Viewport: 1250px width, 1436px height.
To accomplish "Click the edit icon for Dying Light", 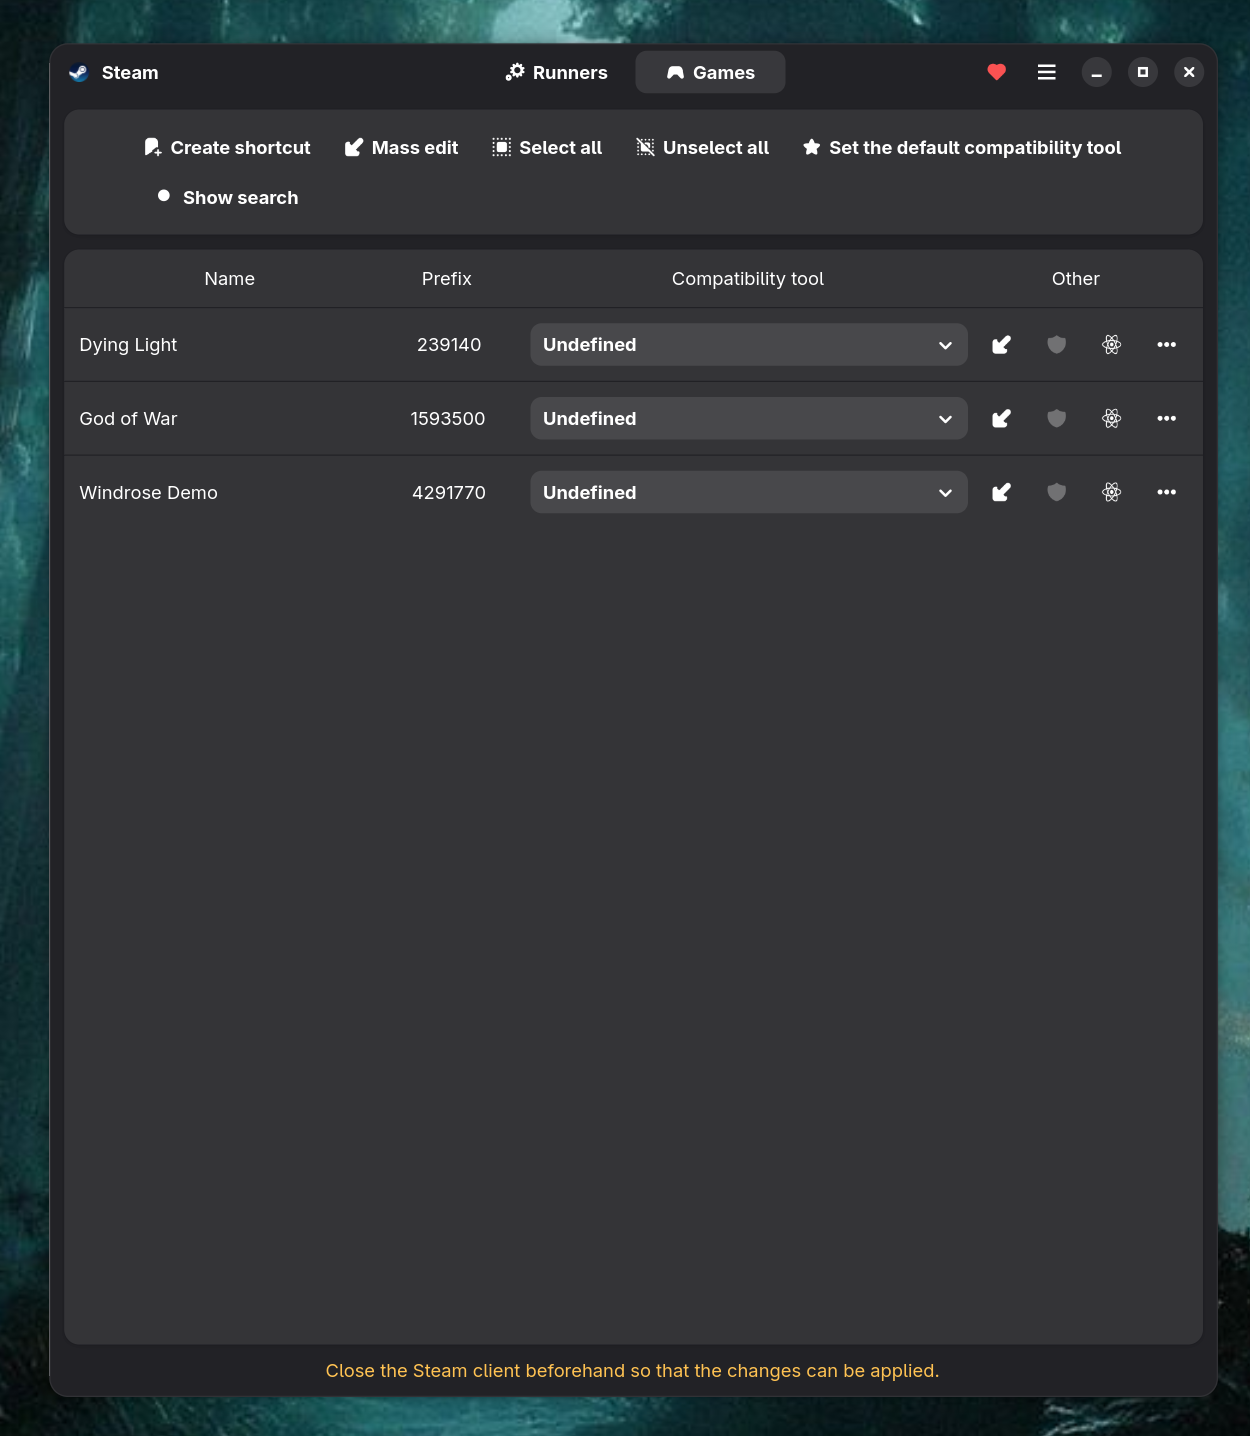I will 1001,345.
